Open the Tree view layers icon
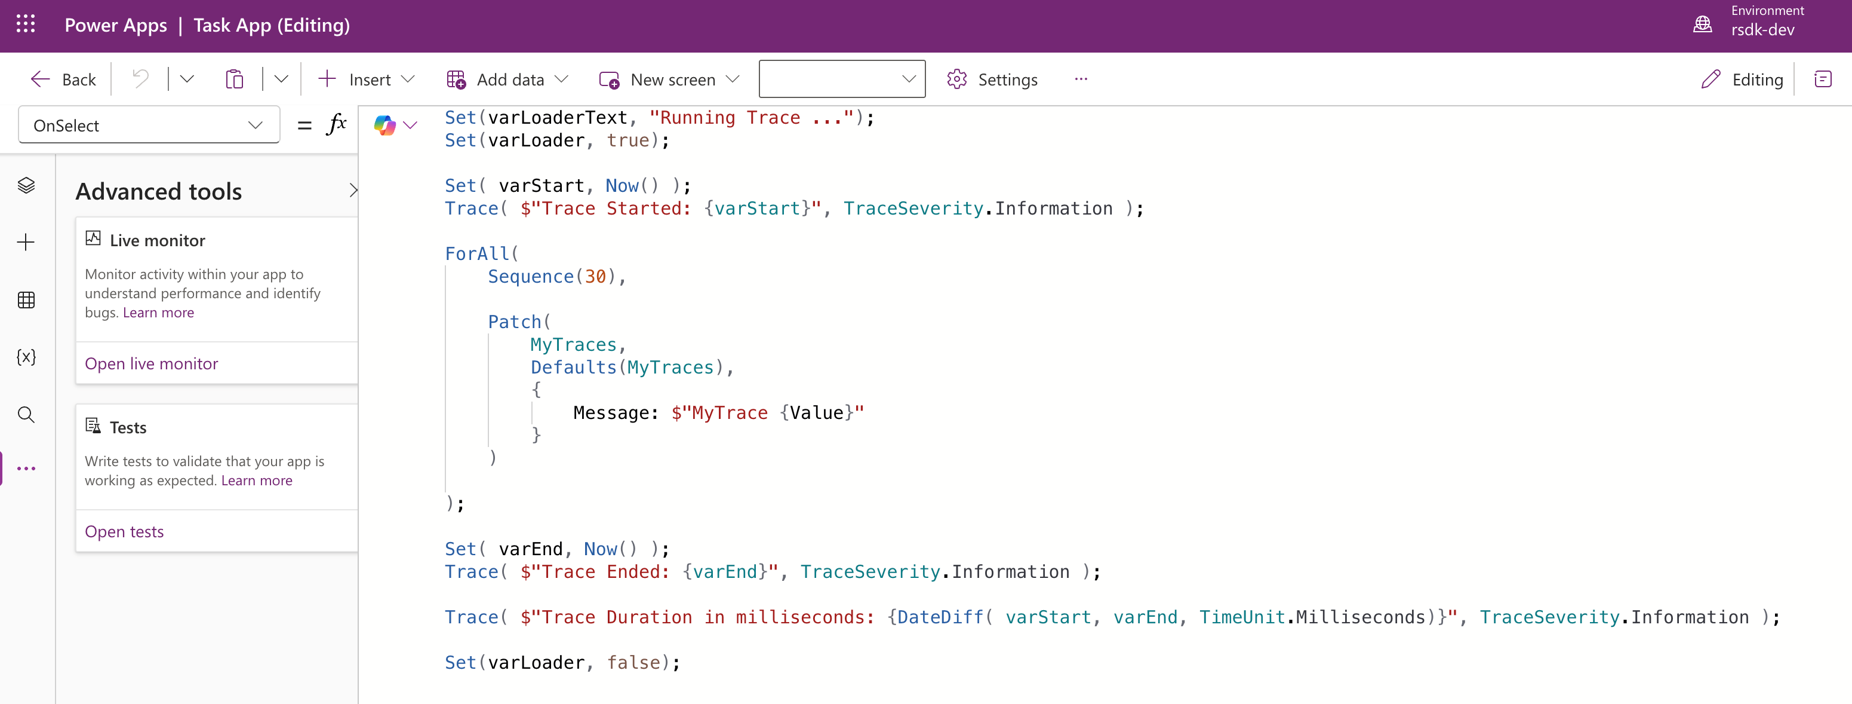The width and height of the screenshot is (1852, 704). pos(27,186)
